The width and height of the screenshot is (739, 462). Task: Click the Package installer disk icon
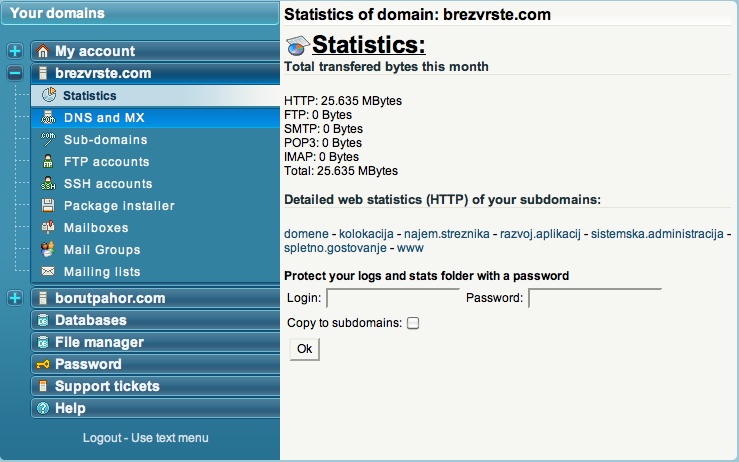(x=47, y=206)
